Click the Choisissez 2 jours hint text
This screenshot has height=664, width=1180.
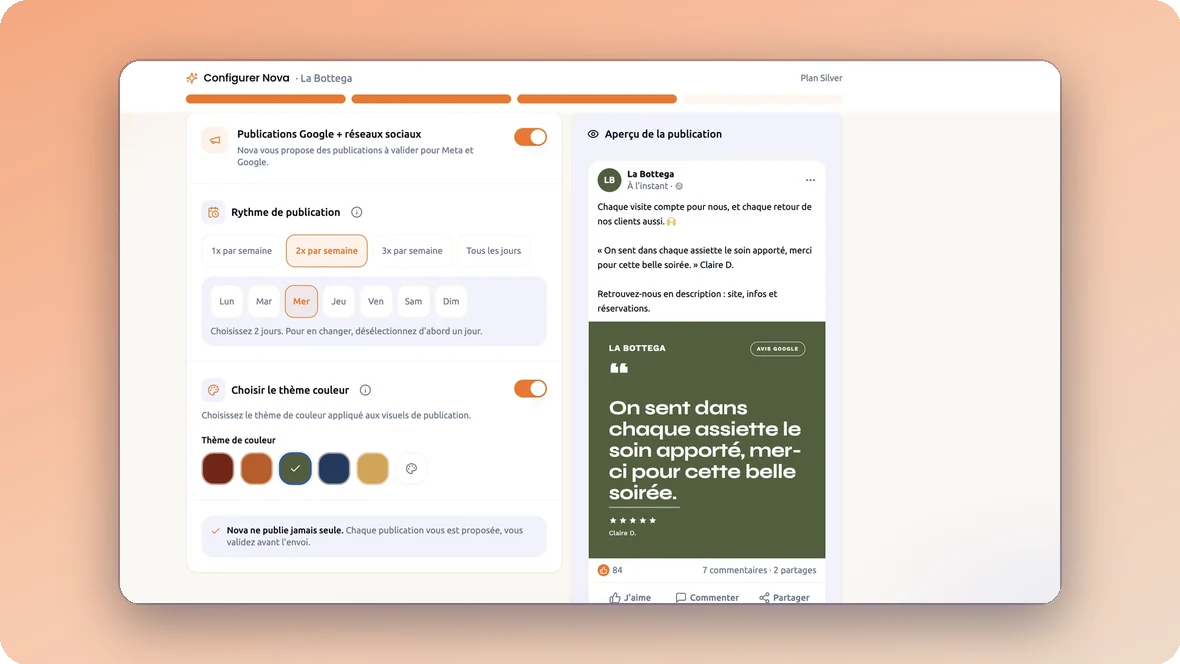click(x=346, y=330)
